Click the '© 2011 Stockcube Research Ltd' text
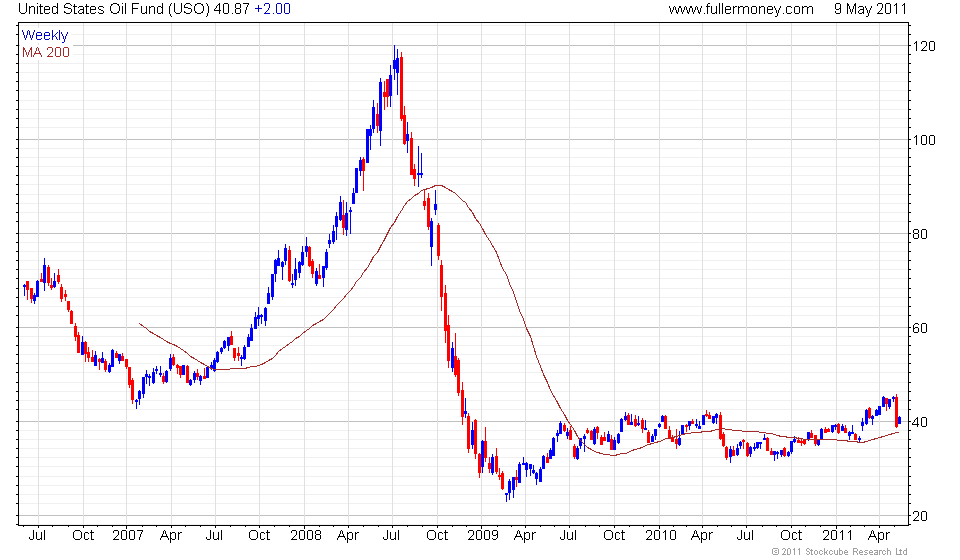 839,552
